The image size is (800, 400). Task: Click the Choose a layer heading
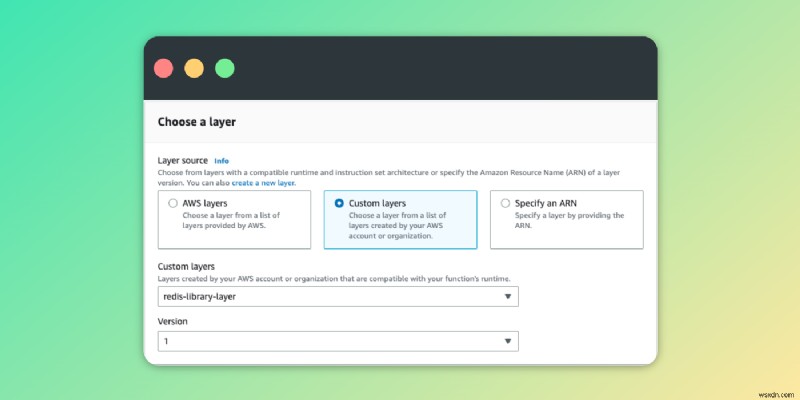(x=196, y=122)
